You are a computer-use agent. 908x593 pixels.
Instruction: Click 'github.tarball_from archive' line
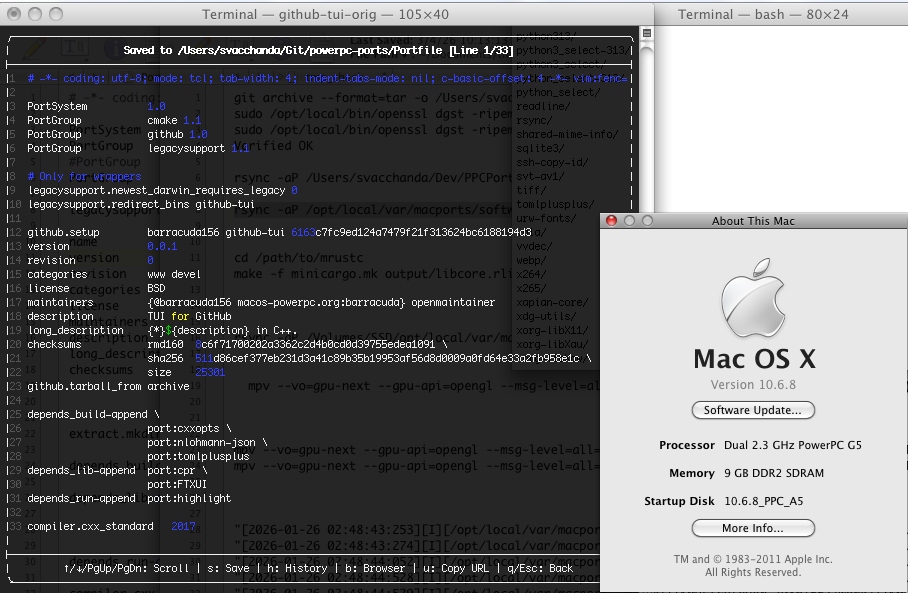coord(108,386)
